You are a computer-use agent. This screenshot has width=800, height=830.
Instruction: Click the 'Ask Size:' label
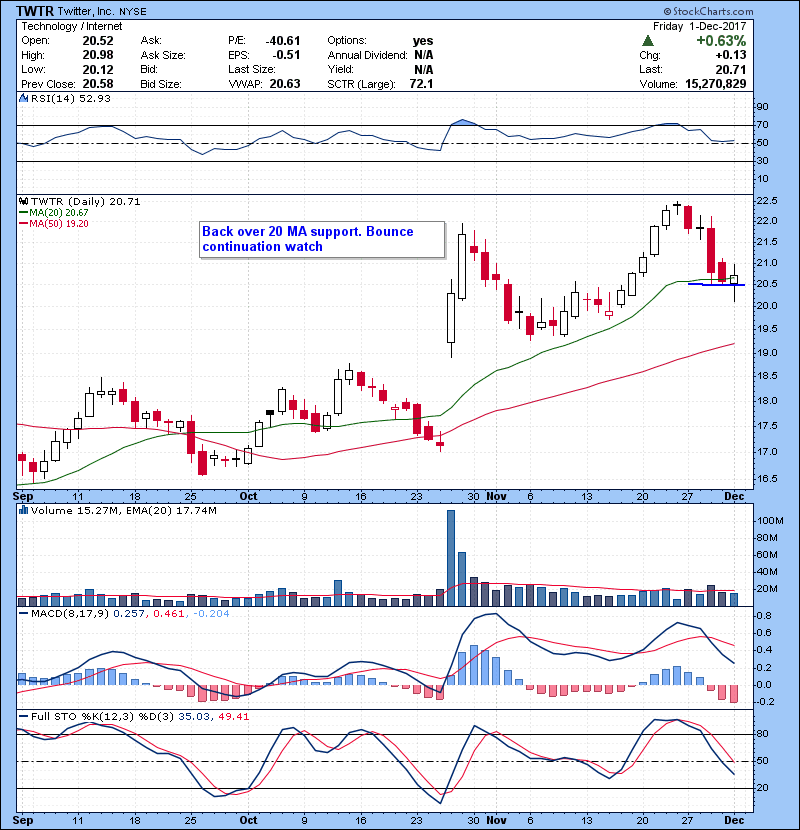[163, 55]
